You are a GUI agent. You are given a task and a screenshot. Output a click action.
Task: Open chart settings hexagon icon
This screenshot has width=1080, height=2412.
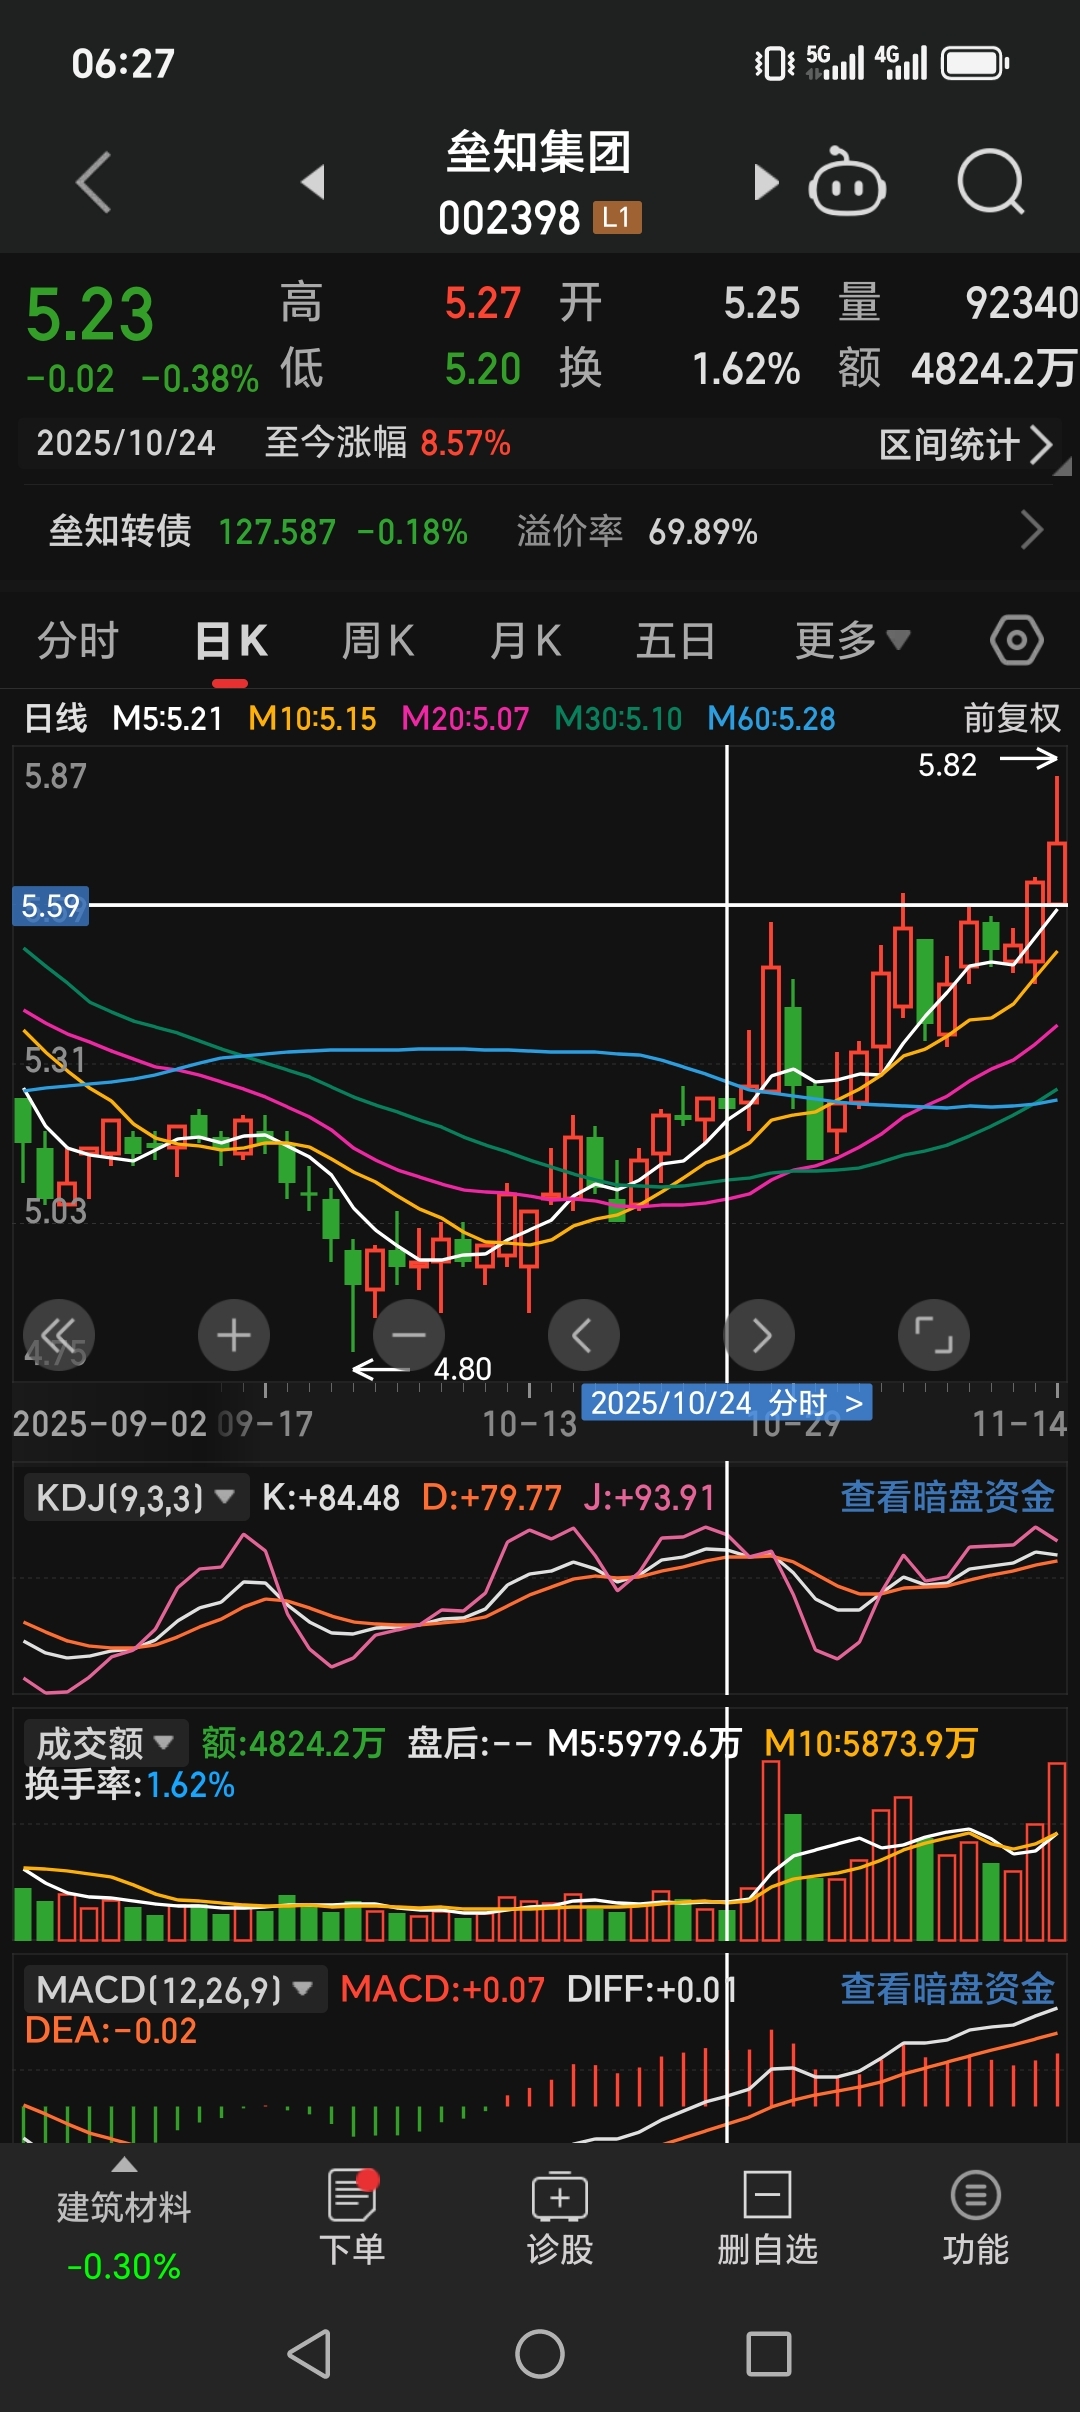point(1017,640)
